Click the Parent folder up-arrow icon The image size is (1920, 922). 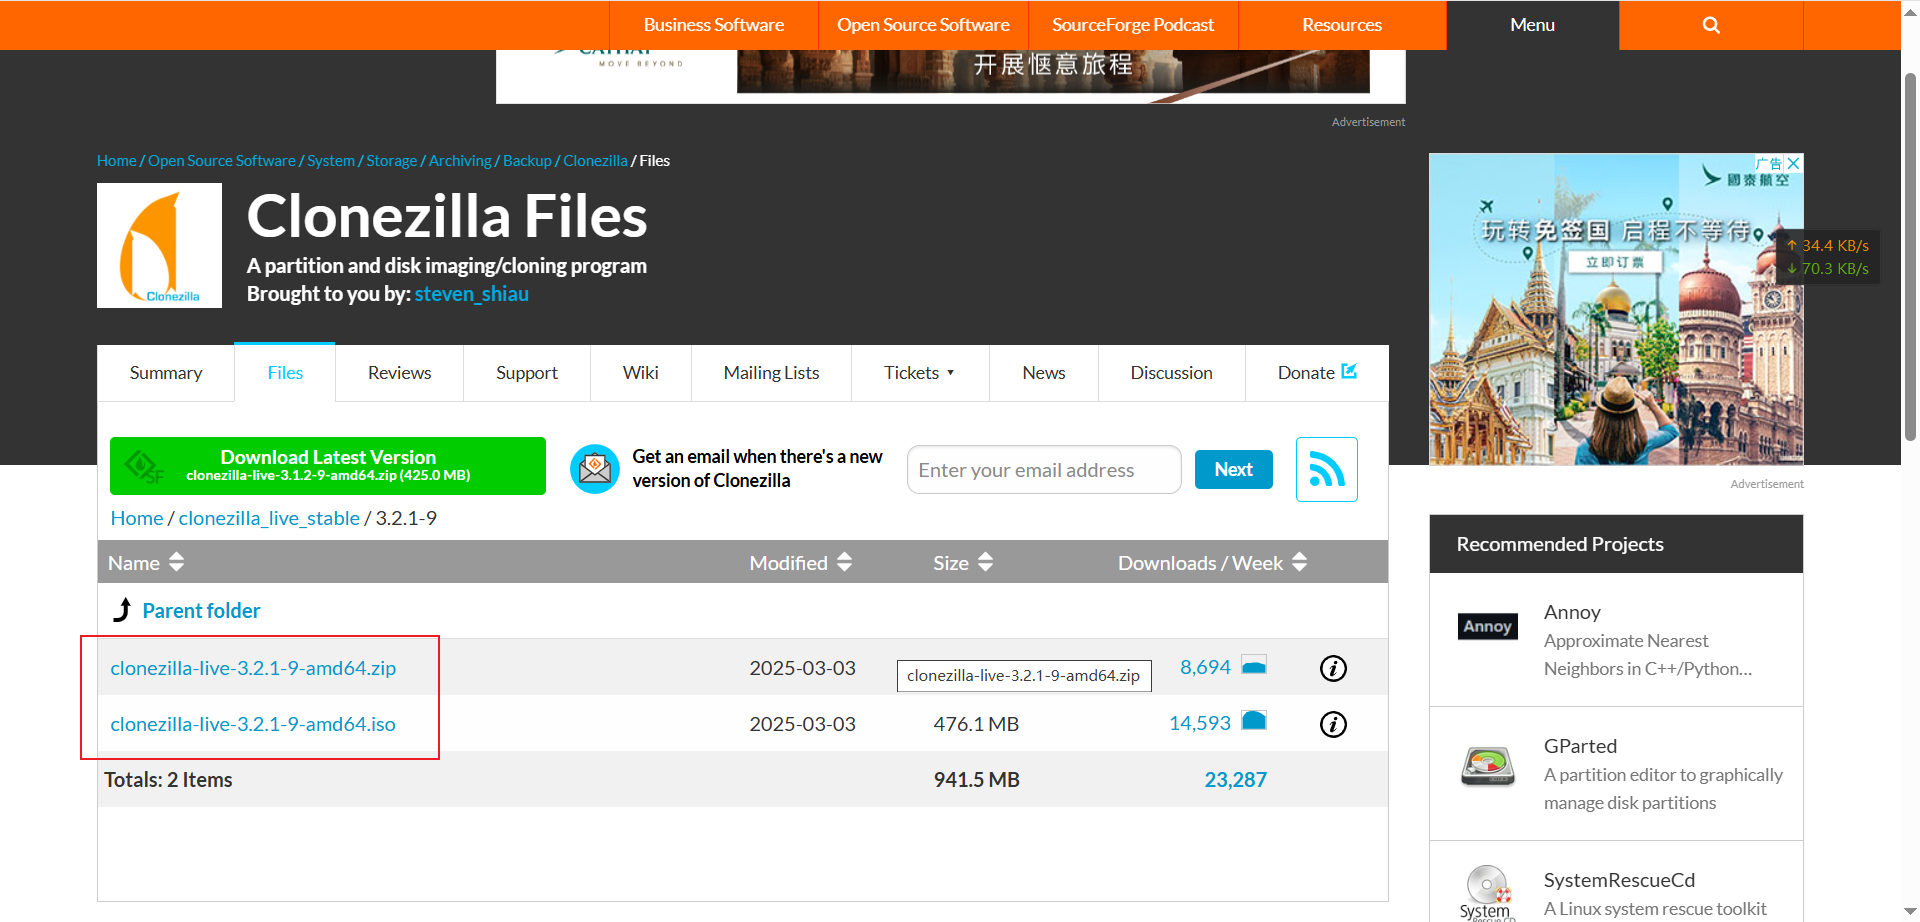click(122, 610)
